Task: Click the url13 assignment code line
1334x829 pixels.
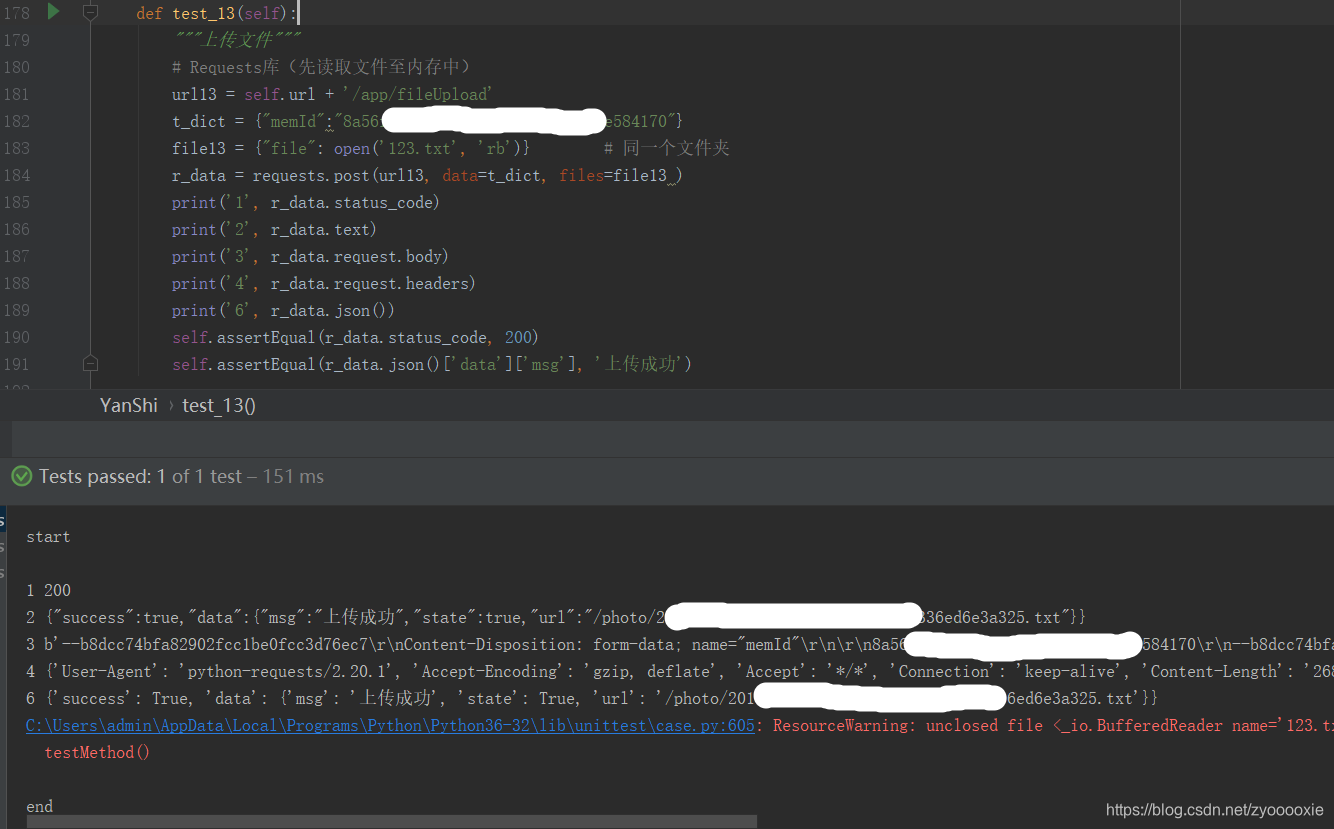Action: pyautogui.click(x=331, y=94)
